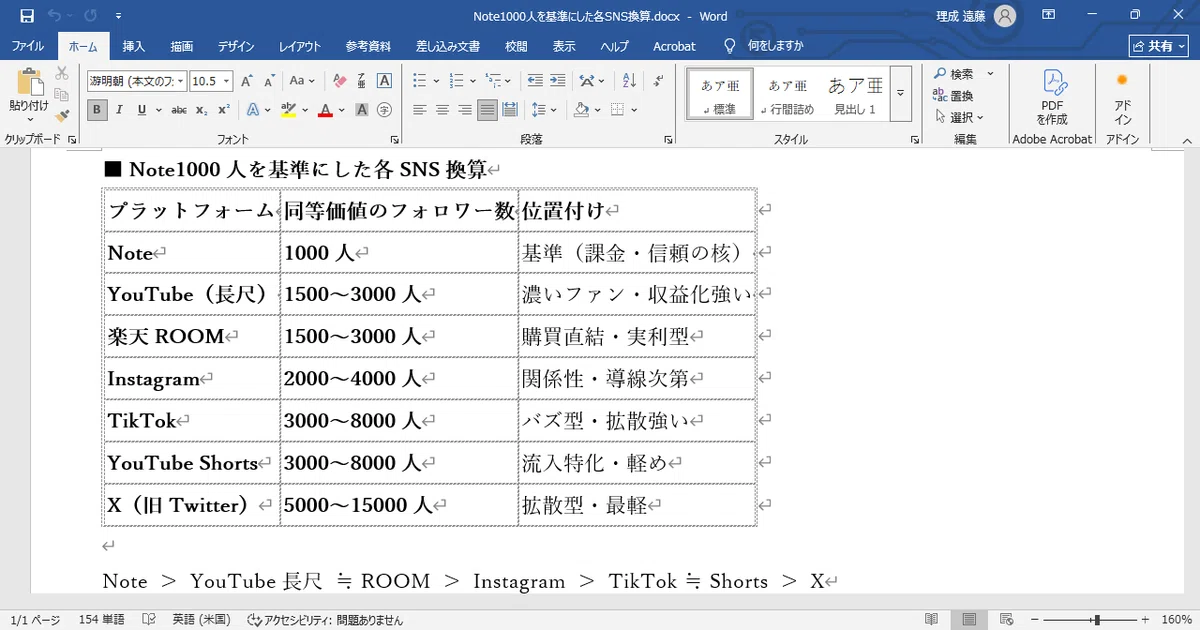Increase font size with the grow icon
1200x630 pixels.
point(246,80)
